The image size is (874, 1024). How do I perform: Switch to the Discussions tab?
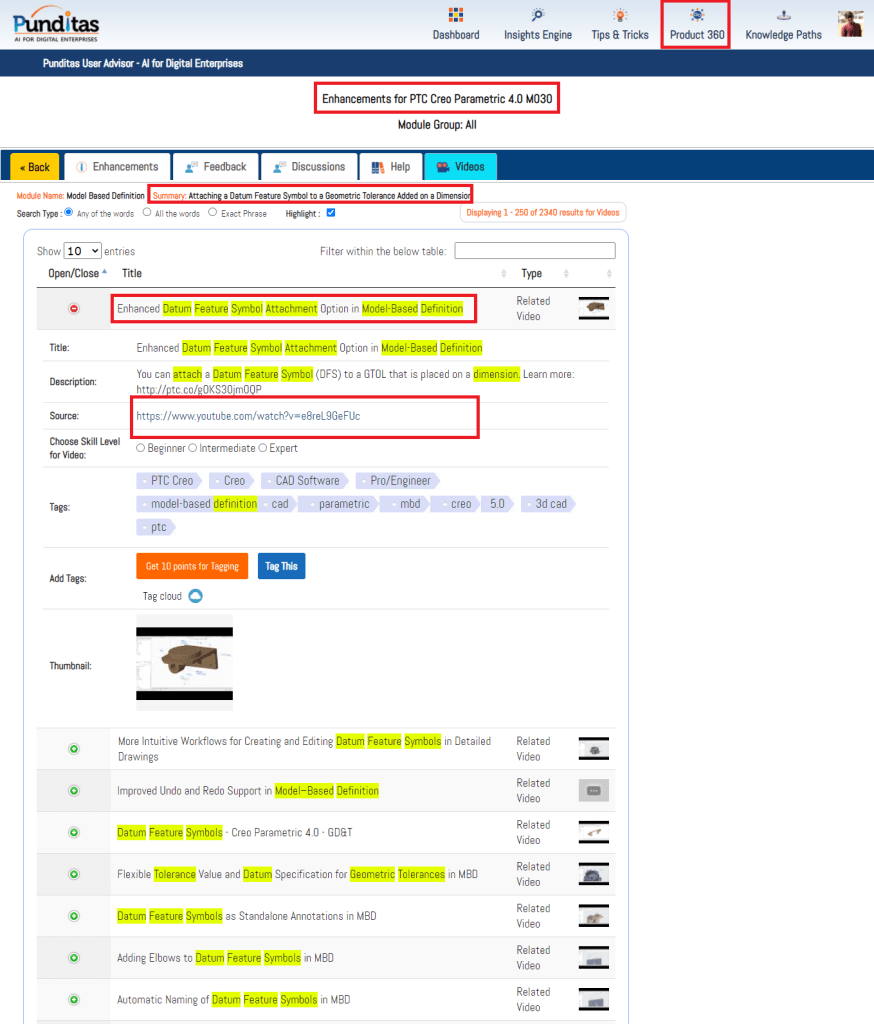(x=309, y=167)
